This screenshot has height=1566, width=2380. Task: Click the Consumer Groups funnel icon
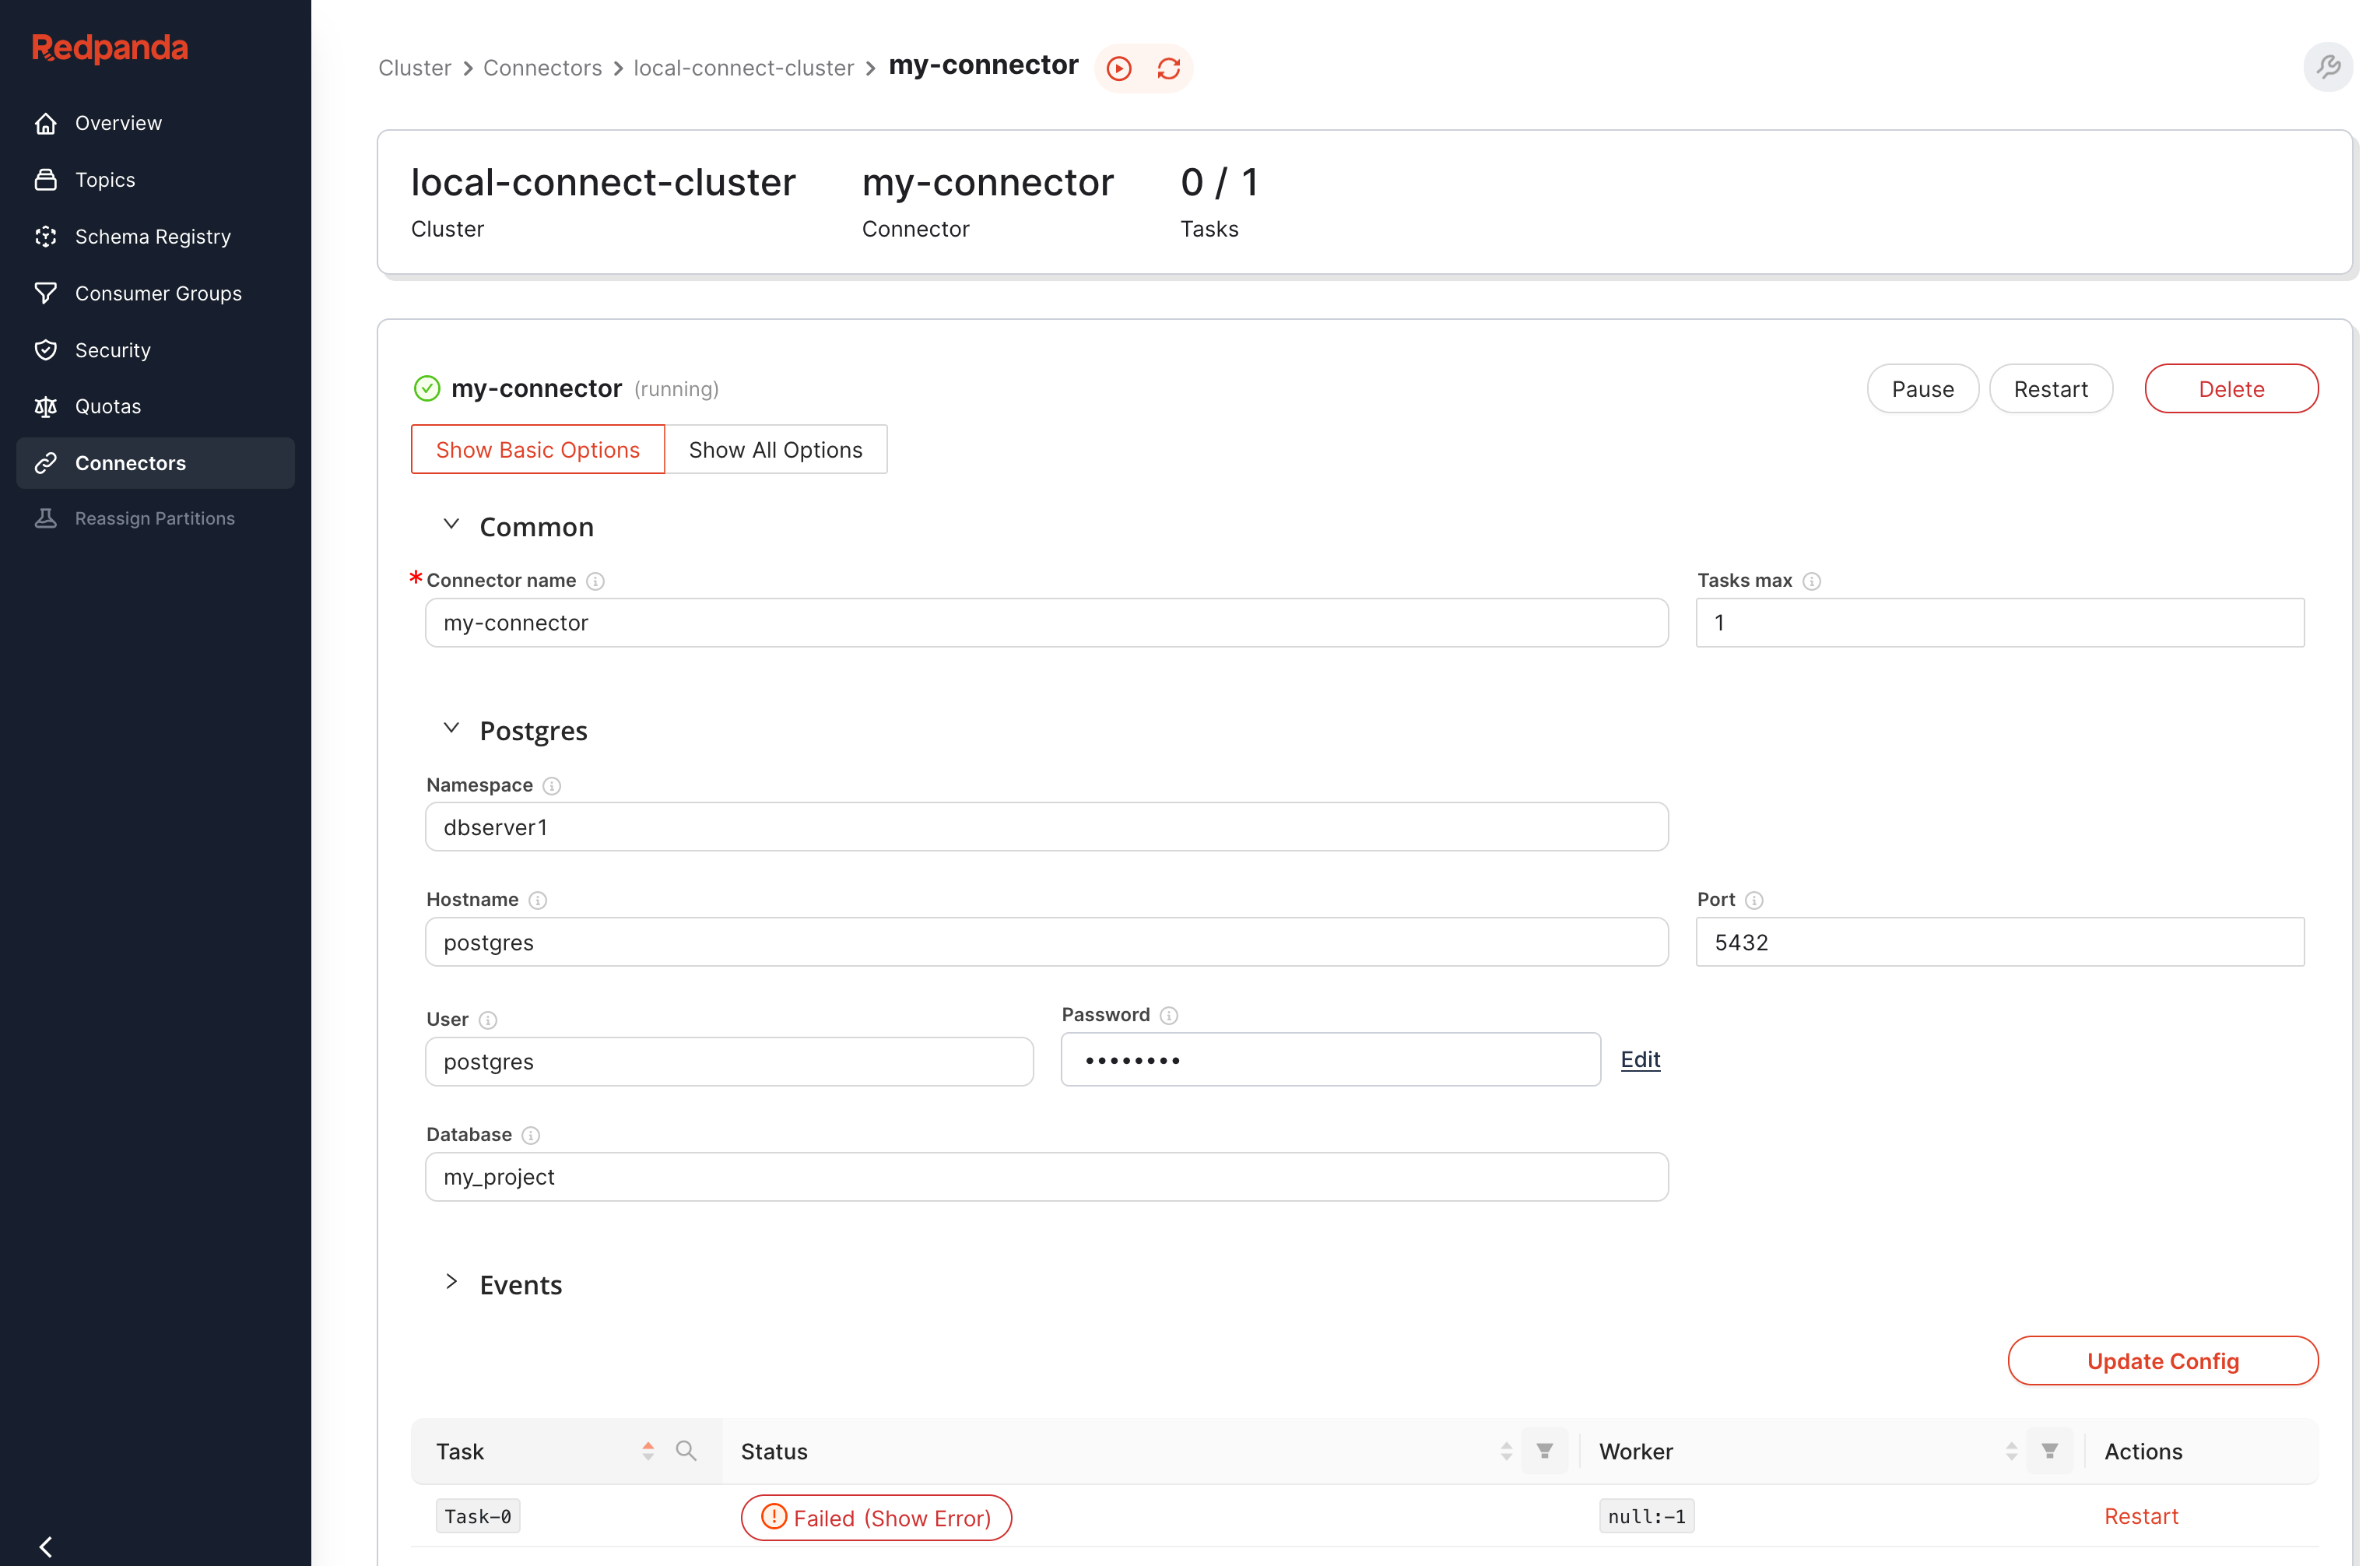46,293
